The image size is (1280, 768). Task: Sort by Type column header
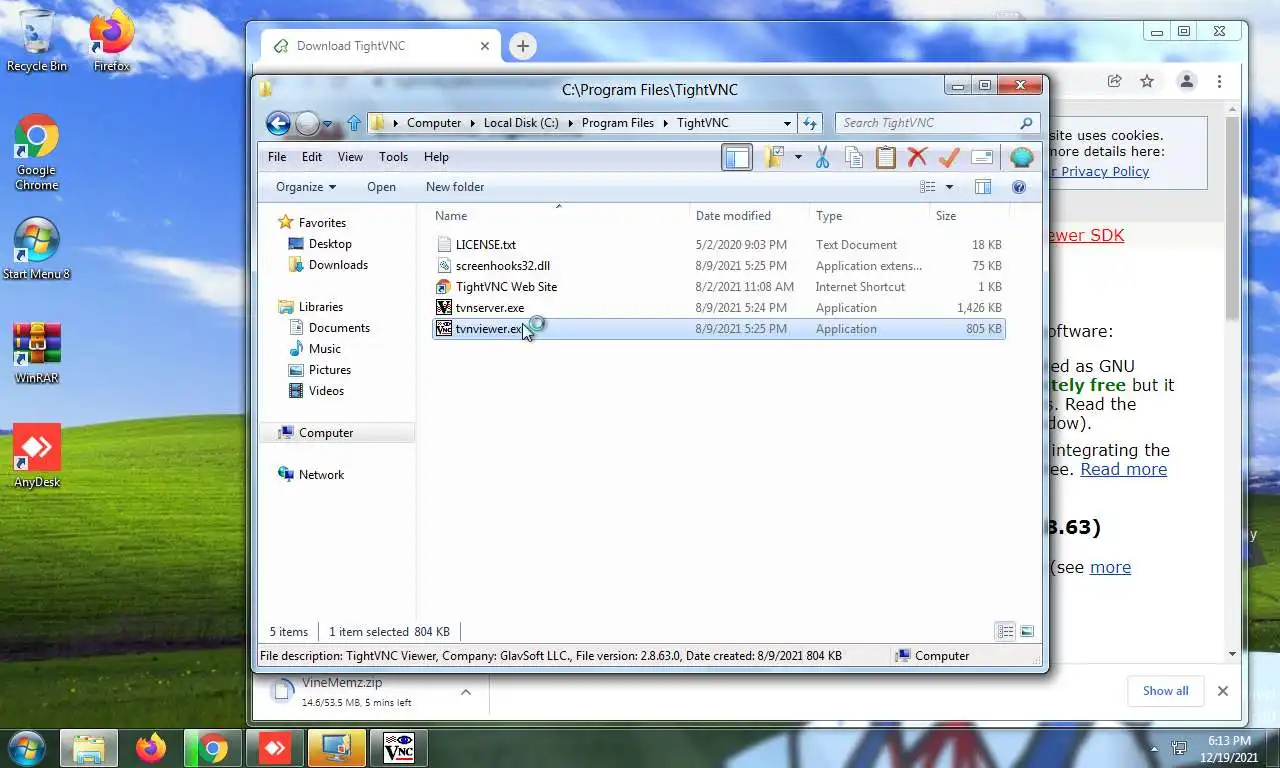point(869,216)
